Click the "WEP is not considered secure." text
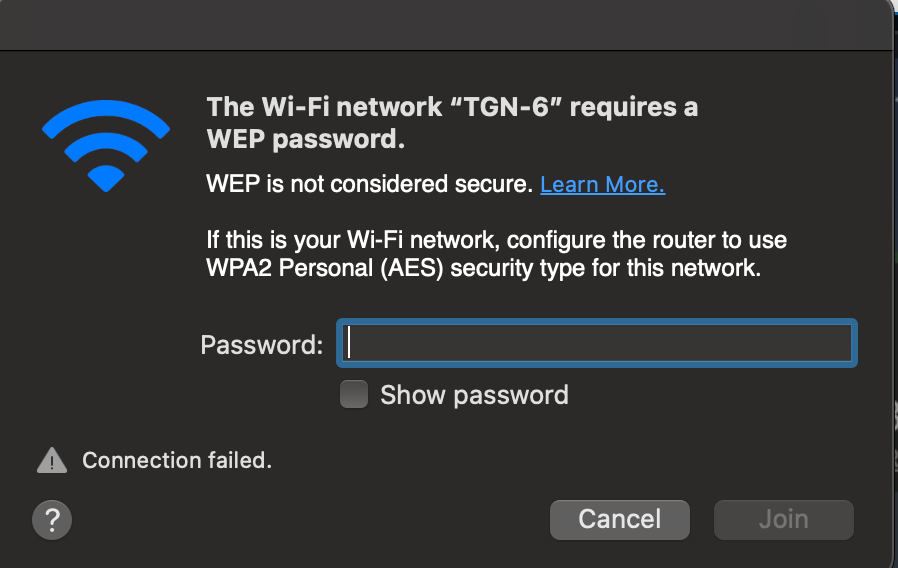Screen dimensions: 898x568 [369, 184]
